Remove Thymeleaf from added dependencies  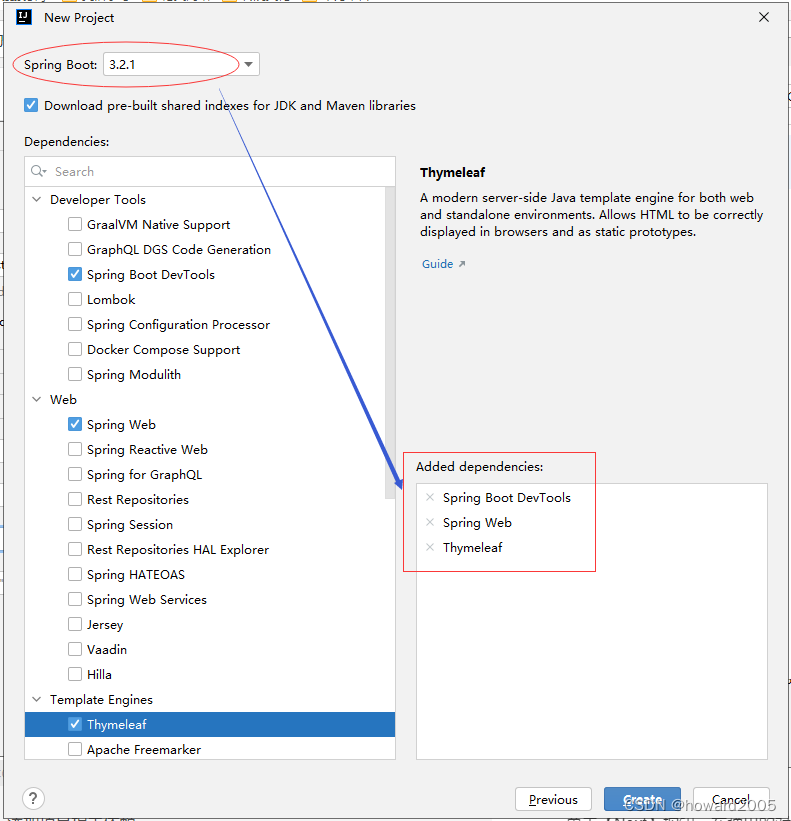click(430, 547)
